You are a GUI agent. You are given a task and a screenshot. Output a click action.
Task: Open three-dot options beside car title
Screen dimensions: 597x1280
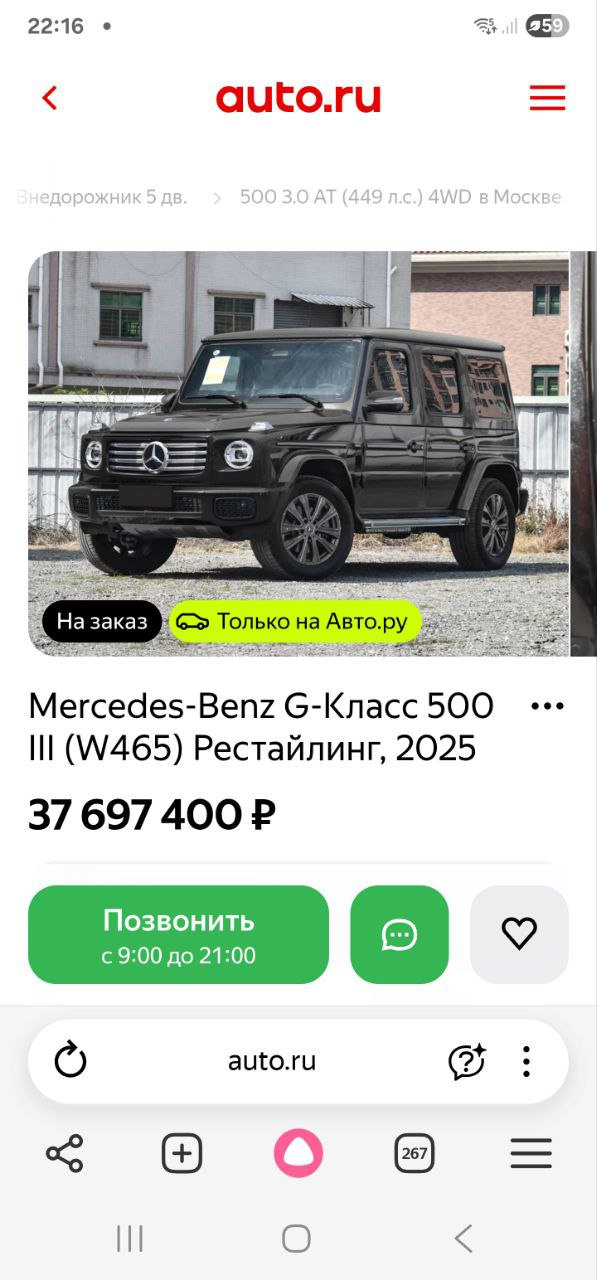(x=547, y=707)
